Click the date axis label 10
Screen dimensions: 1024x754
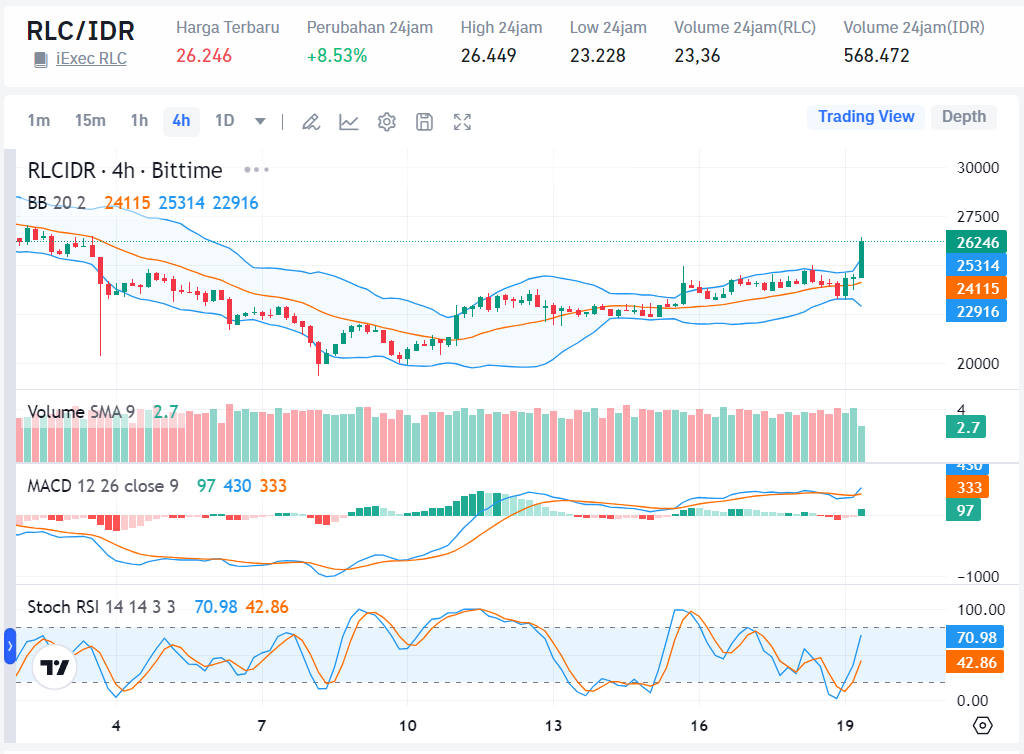tap(408, 725)
